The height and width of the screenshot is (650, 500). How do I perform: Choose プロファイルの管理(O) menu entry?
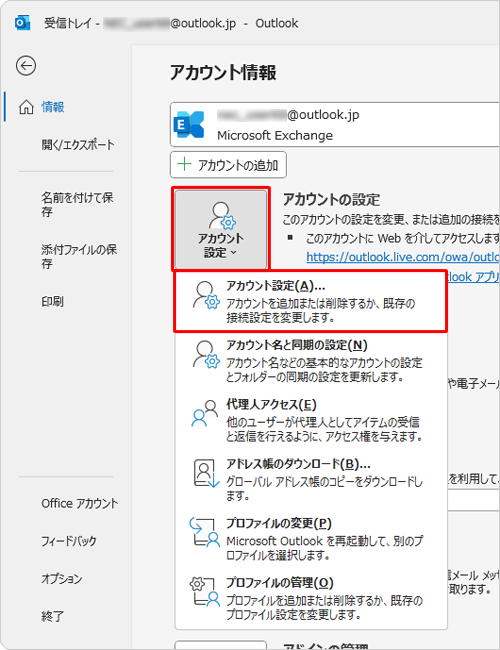tap(311, 598)
